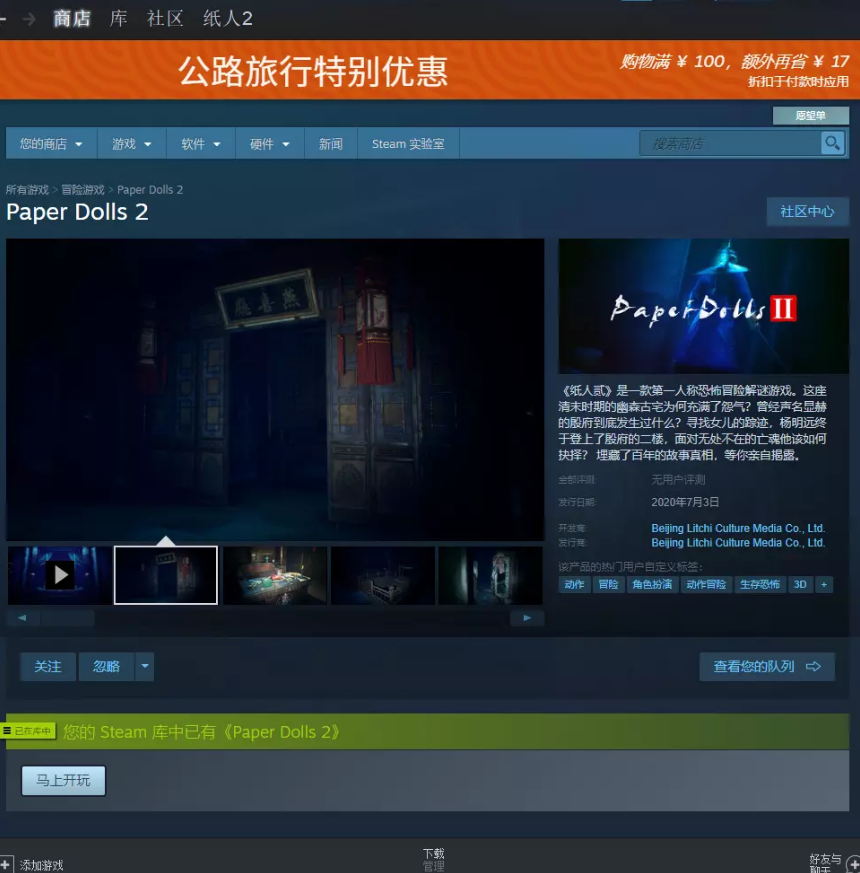Image resolution: width=860 pixels, height=873 pixels.
Task: Click the publisher link Beijing Litchi Culture Media
Action: coord(738,543)
